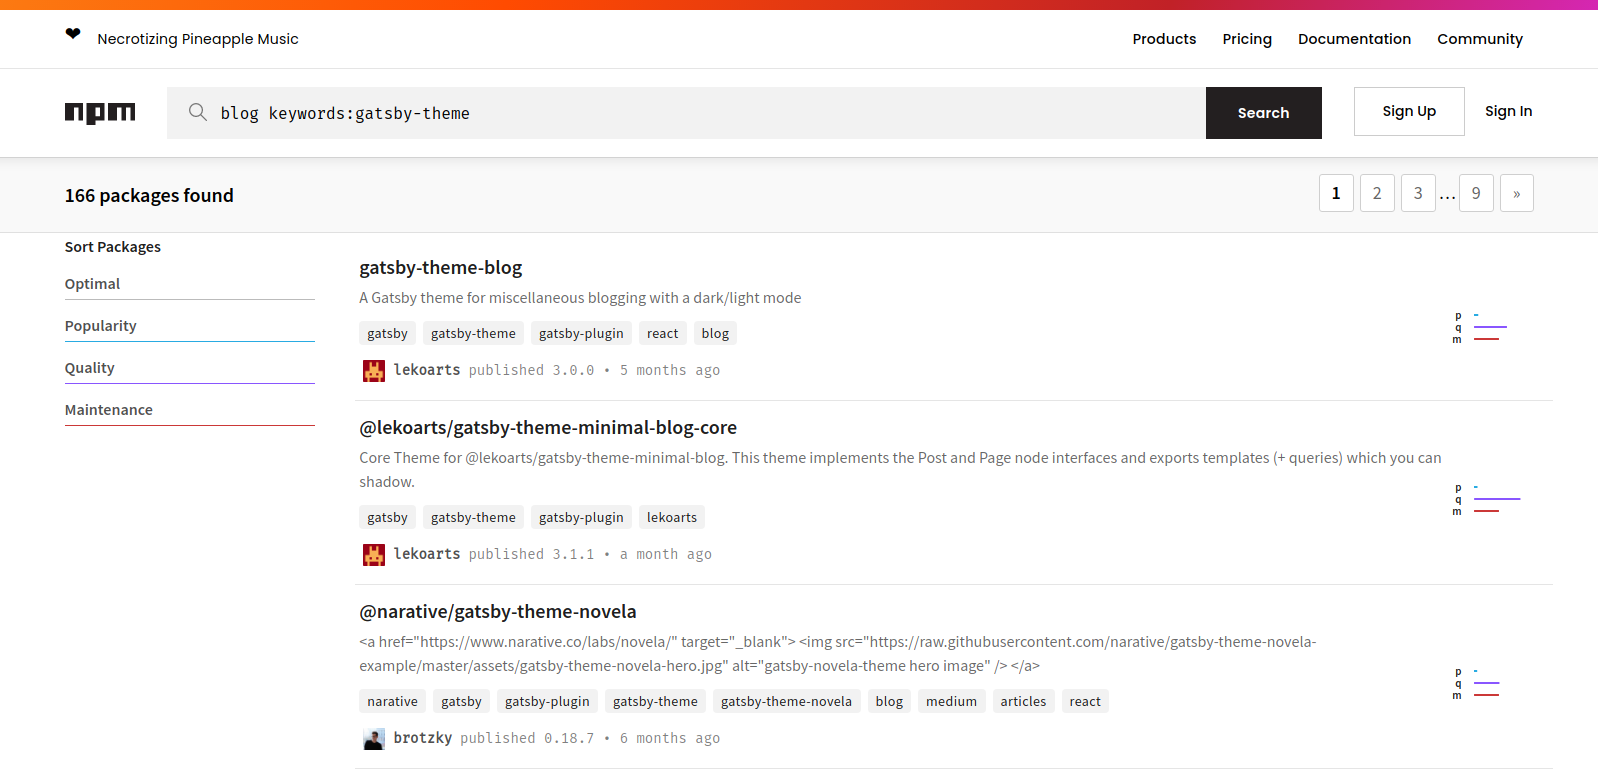This screenshot has width=1598, height=784.
Task: Sort packages by Quality
Action: (190, 368)
